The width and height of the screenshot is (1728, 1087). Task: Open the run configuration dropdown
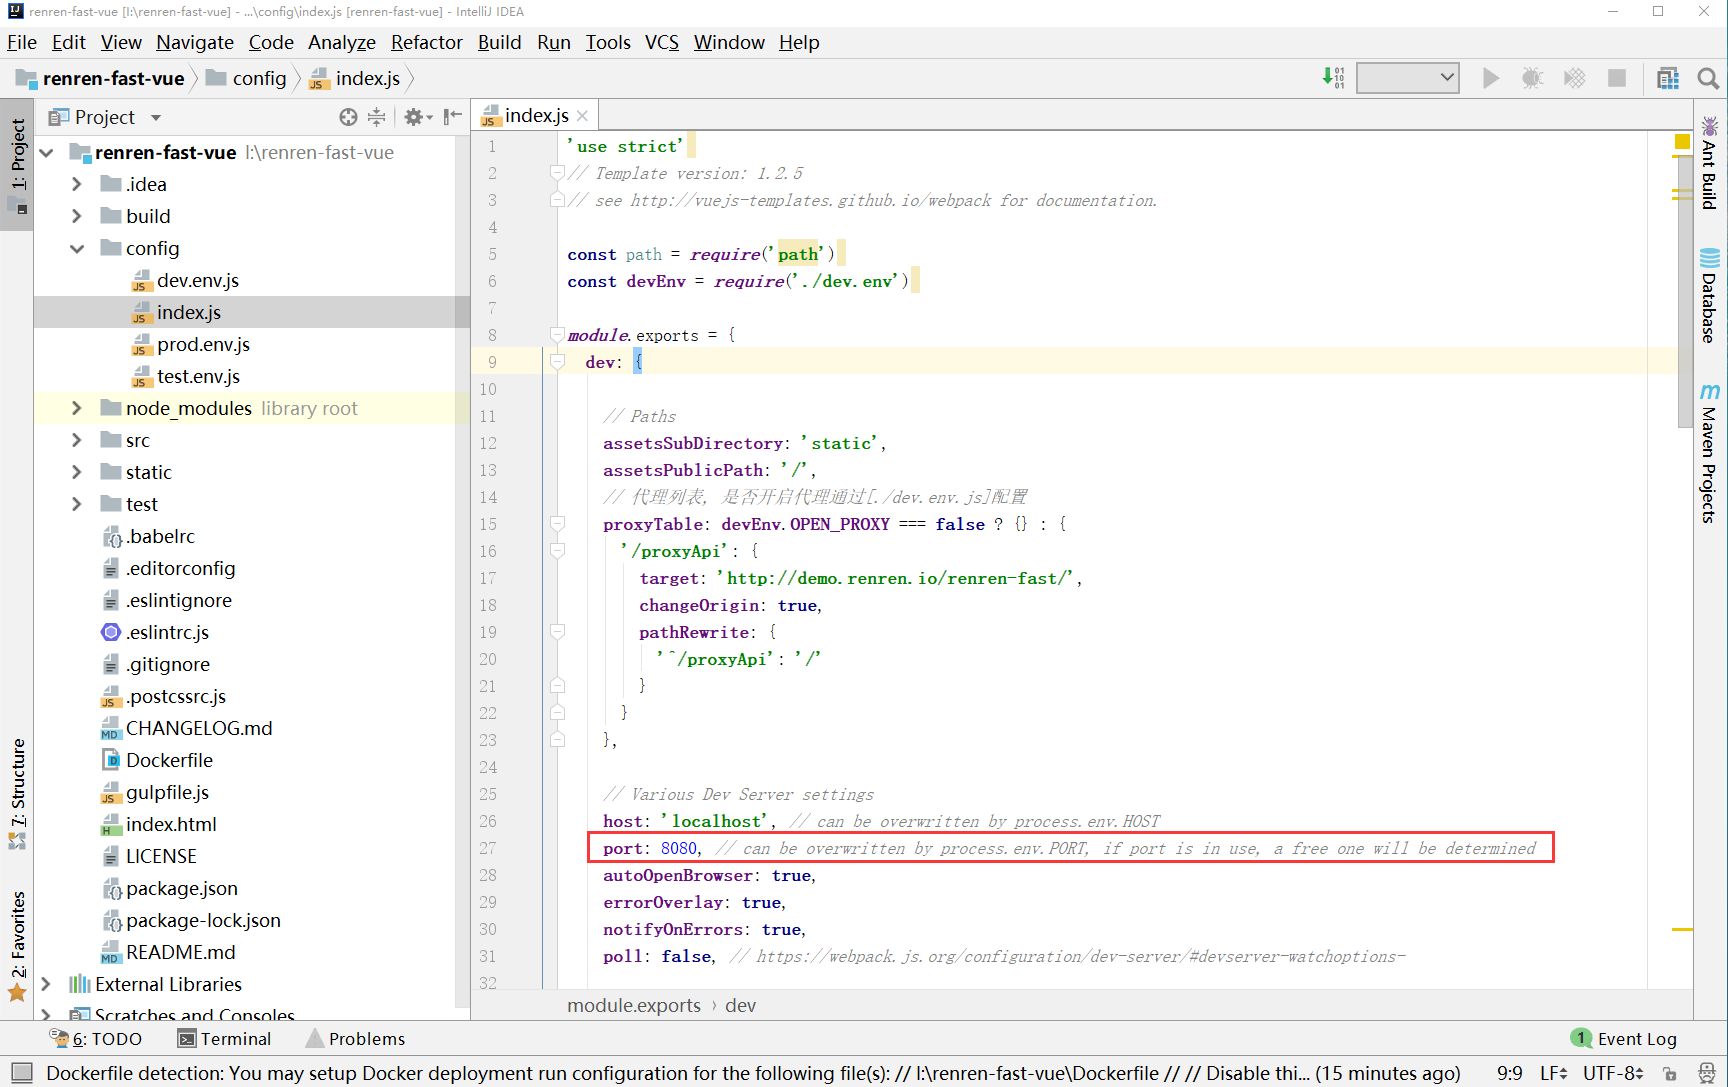click(1407, 78)
